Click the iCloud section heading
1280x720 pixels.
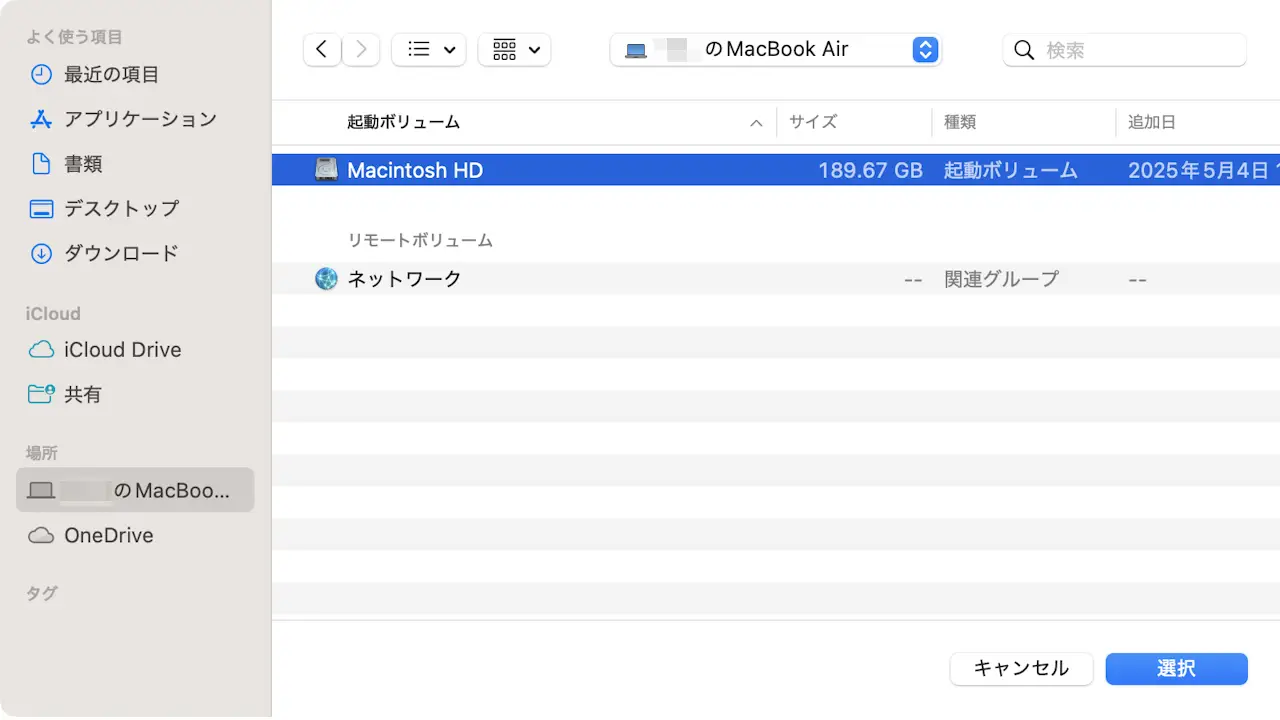pos(53,313)
